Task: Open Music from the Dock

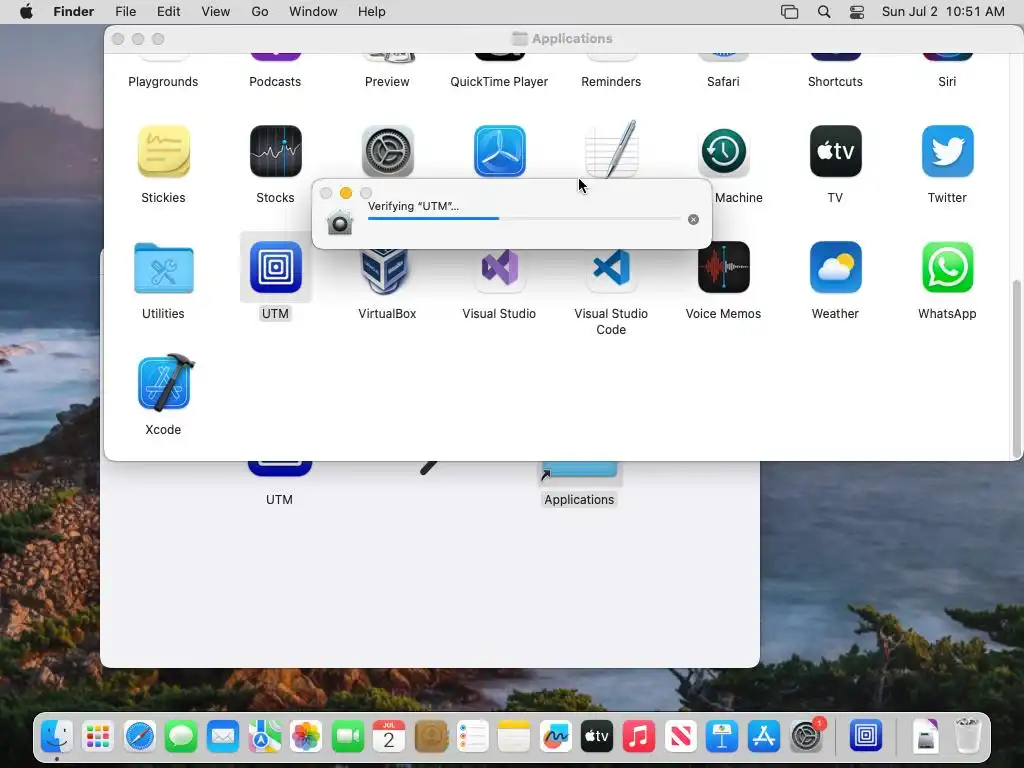Action: (639, 737)
